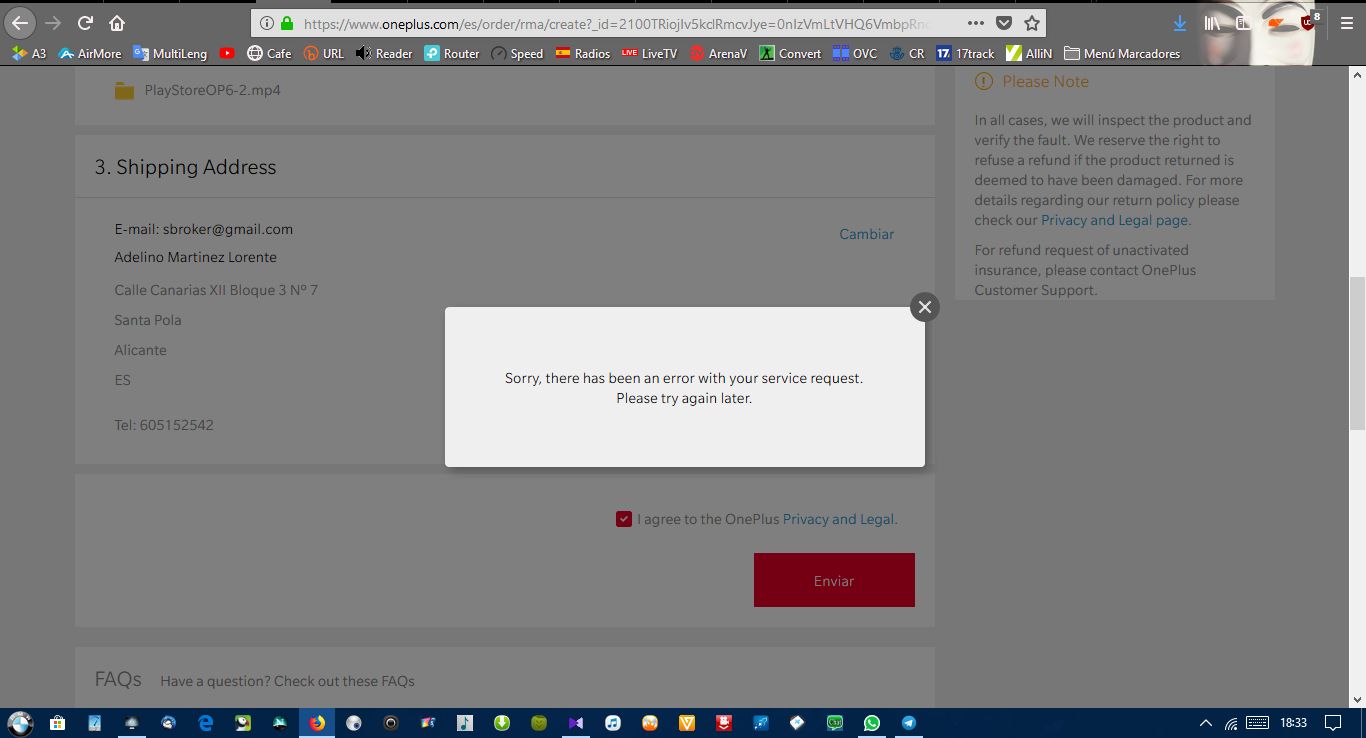Open the Speed bookmark
1366x738 pixels.
tap(517, 53)
